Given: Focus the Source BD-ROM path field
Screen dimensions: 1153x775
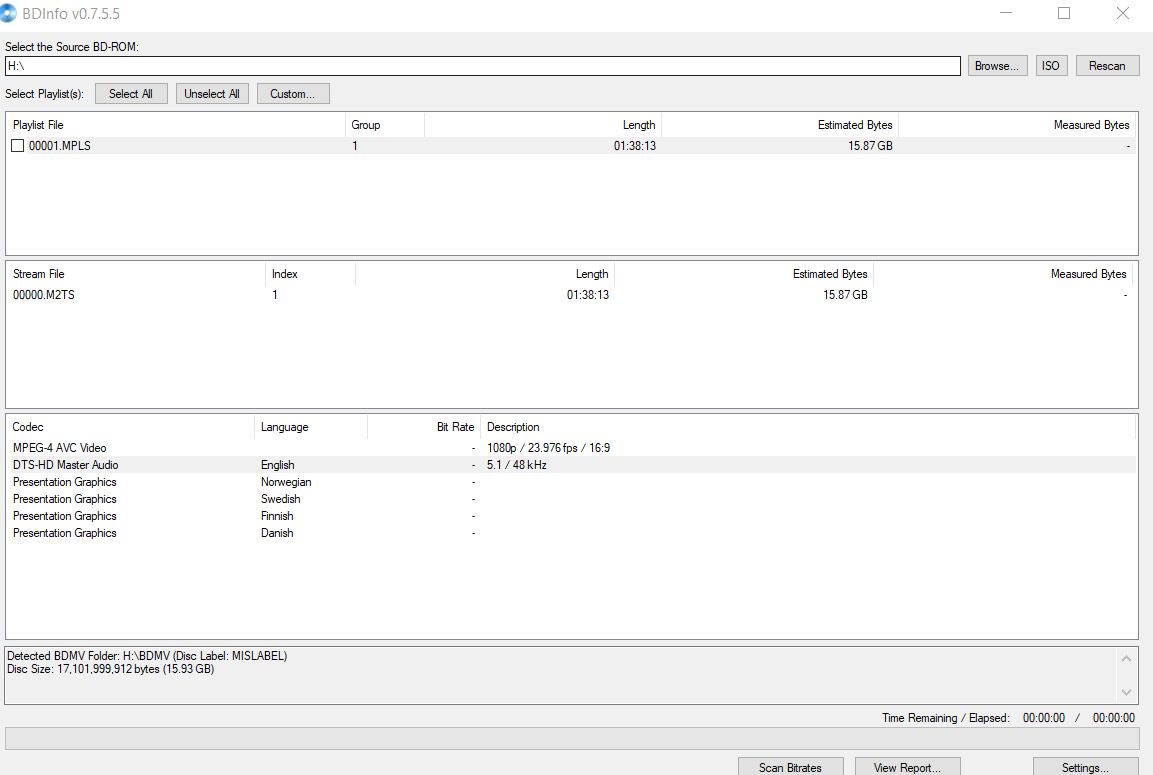Looking at the screenshot, I should [482, 65].
